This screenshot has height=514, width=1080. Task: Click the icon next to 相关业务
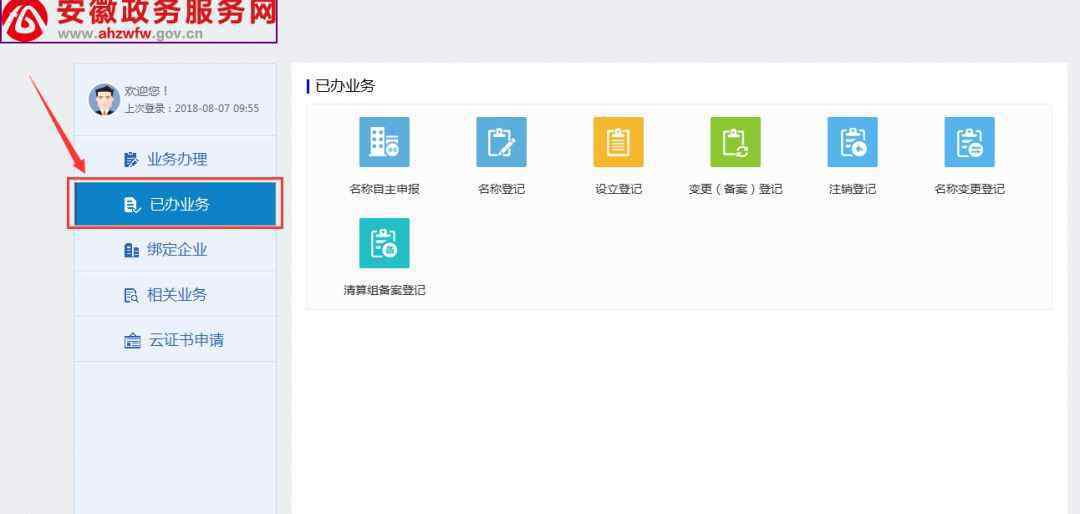click(131, 296)
